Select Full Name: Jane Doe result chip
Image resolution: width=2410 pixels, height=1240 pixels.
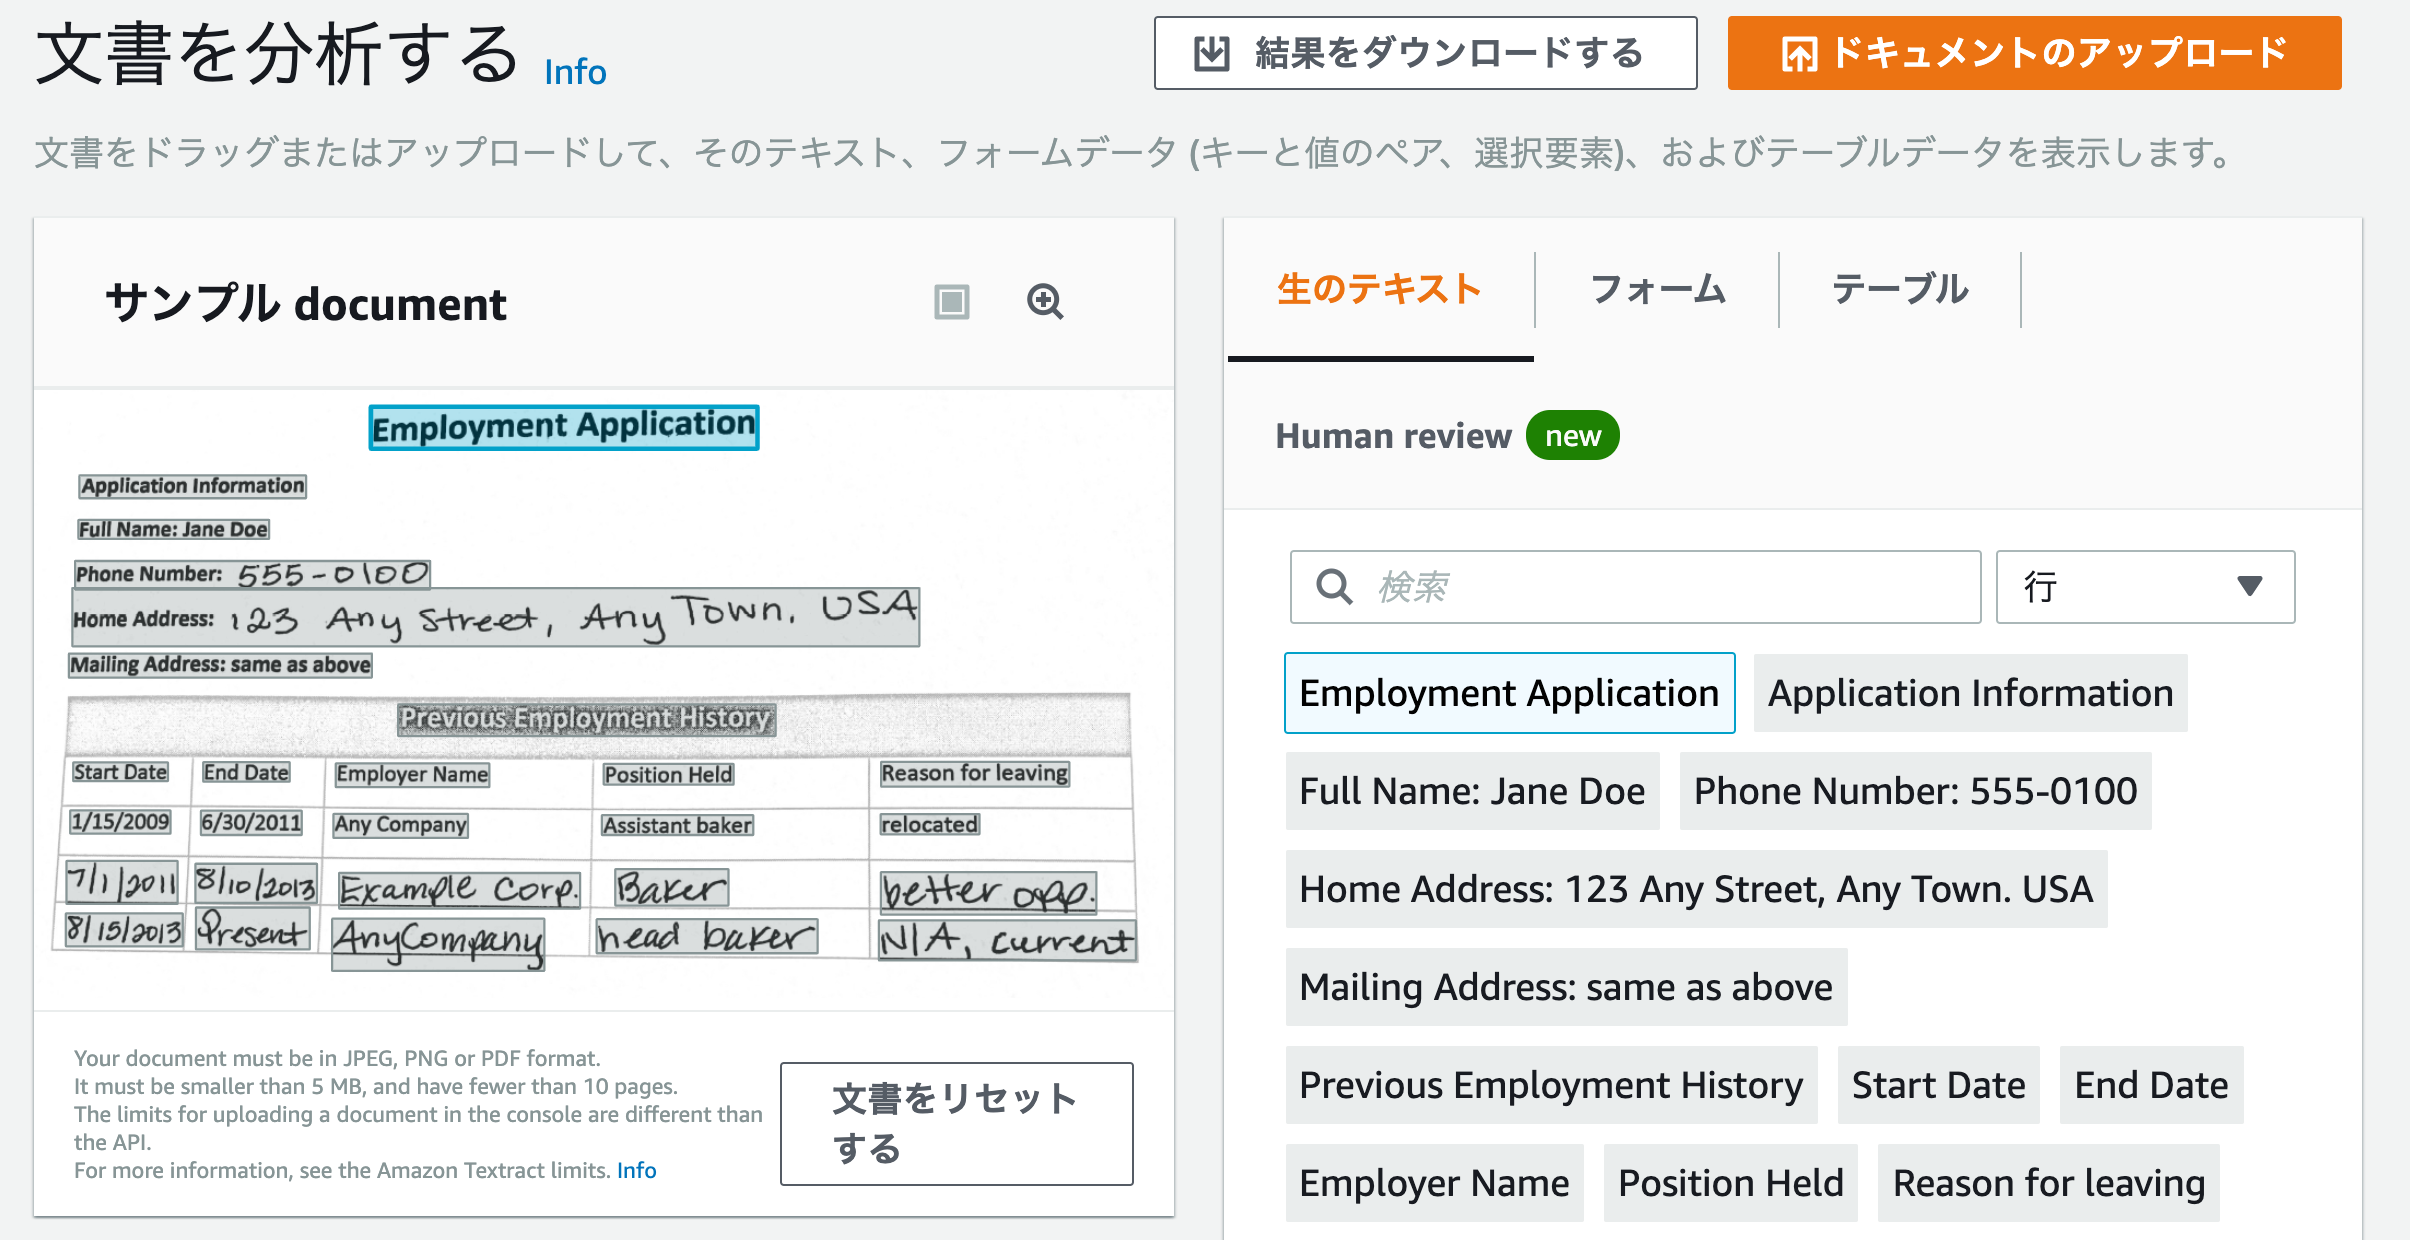click(1472, 791)
